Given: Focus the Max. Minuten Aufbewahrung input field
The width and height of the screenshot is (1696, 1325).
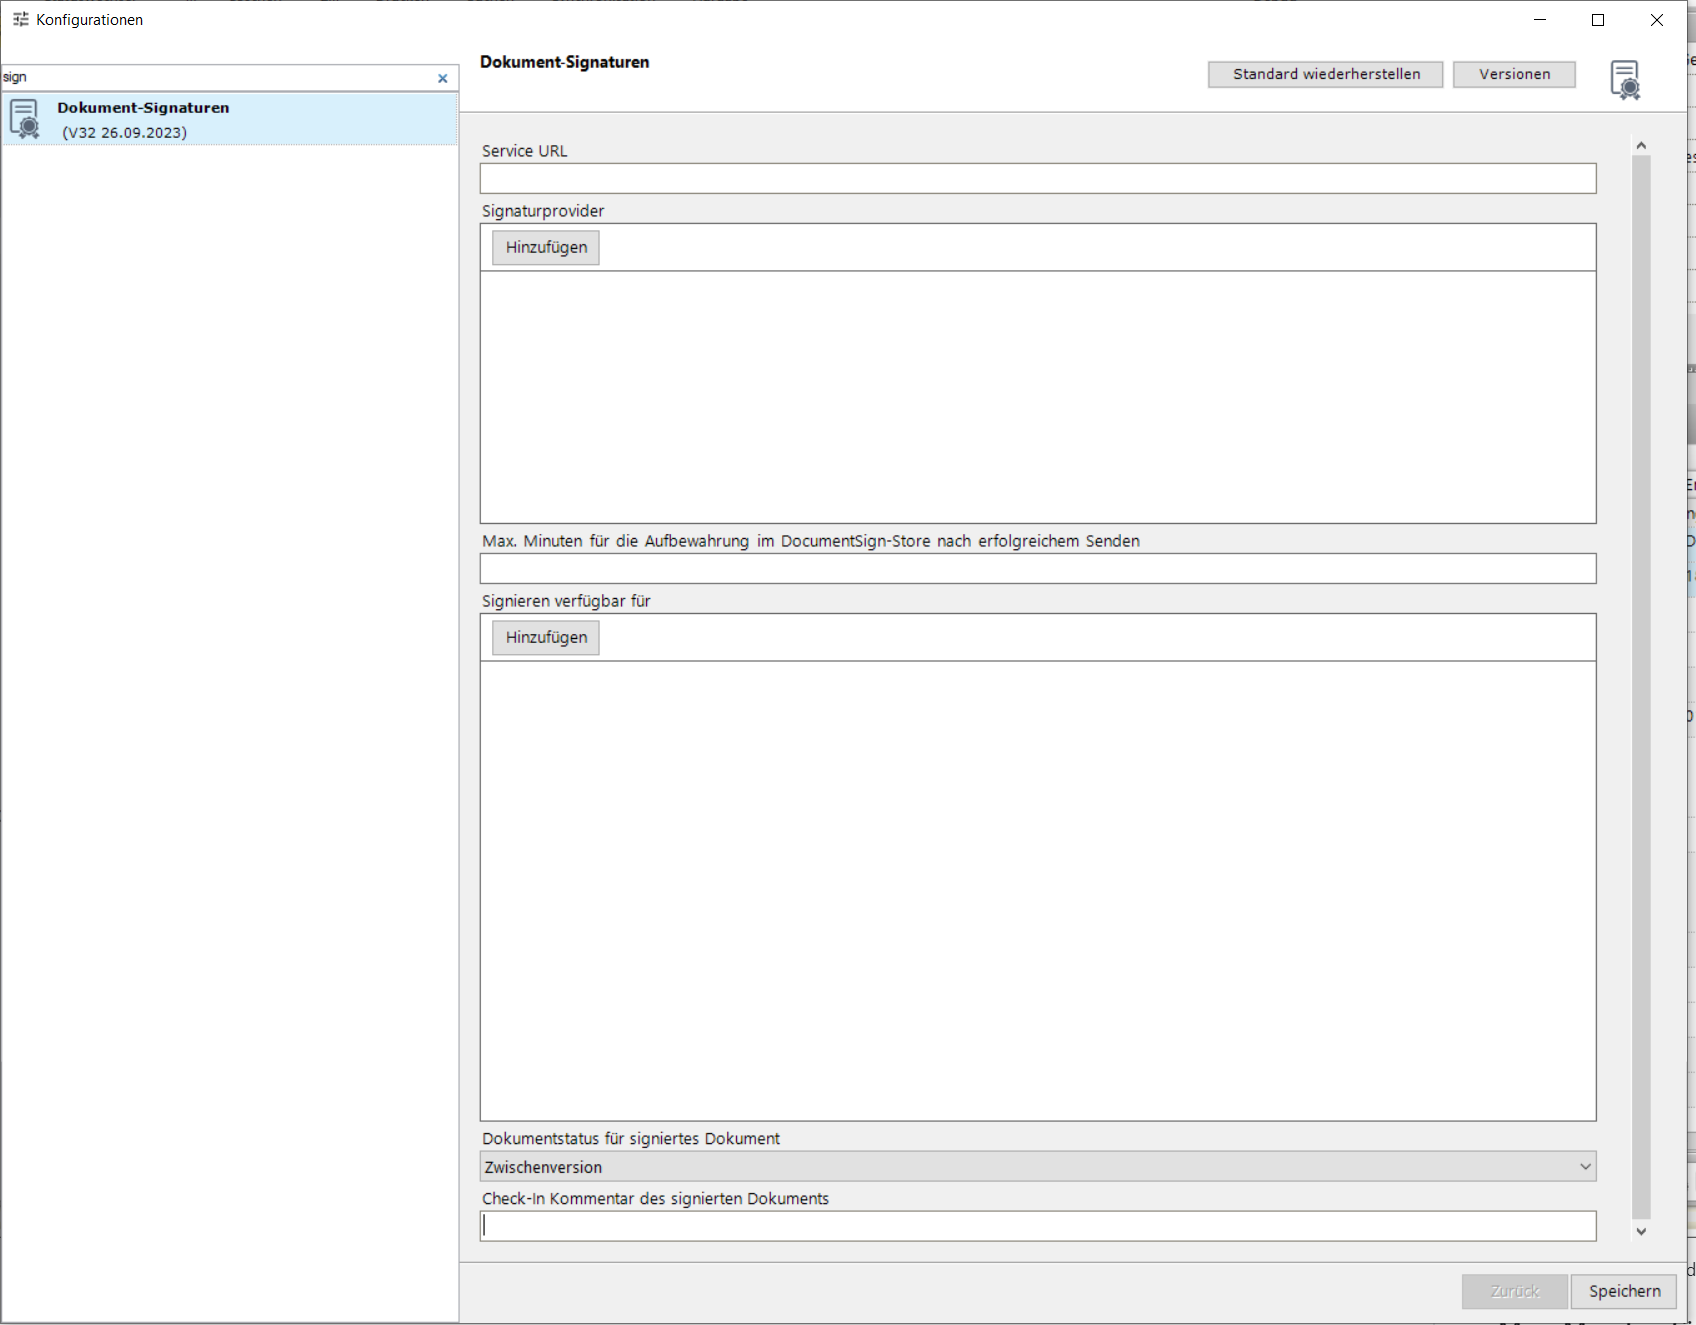Looking at the screenshot, I should click(x=1038, y=569).
